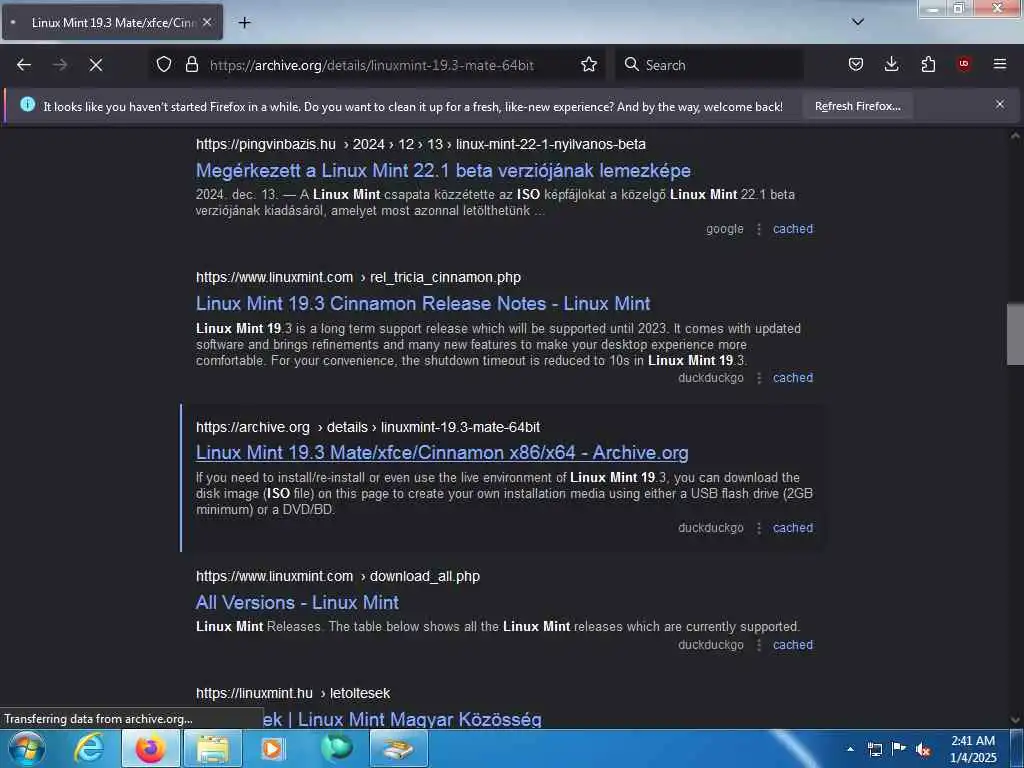Show hidden system tray icons
The image size is (1024, 768).
coord(850,749)
